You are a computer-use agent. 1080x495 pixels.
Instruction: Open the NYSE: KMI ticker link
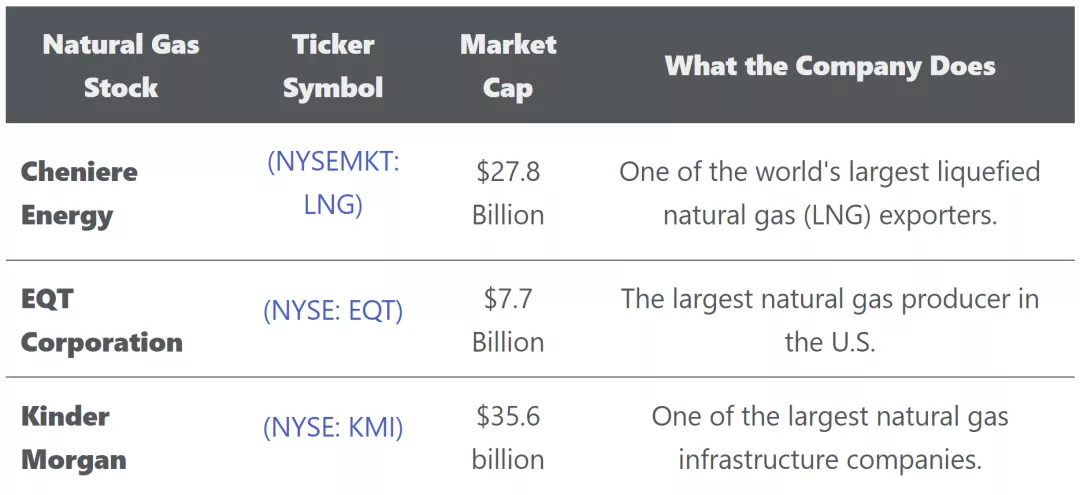[333, 428]
